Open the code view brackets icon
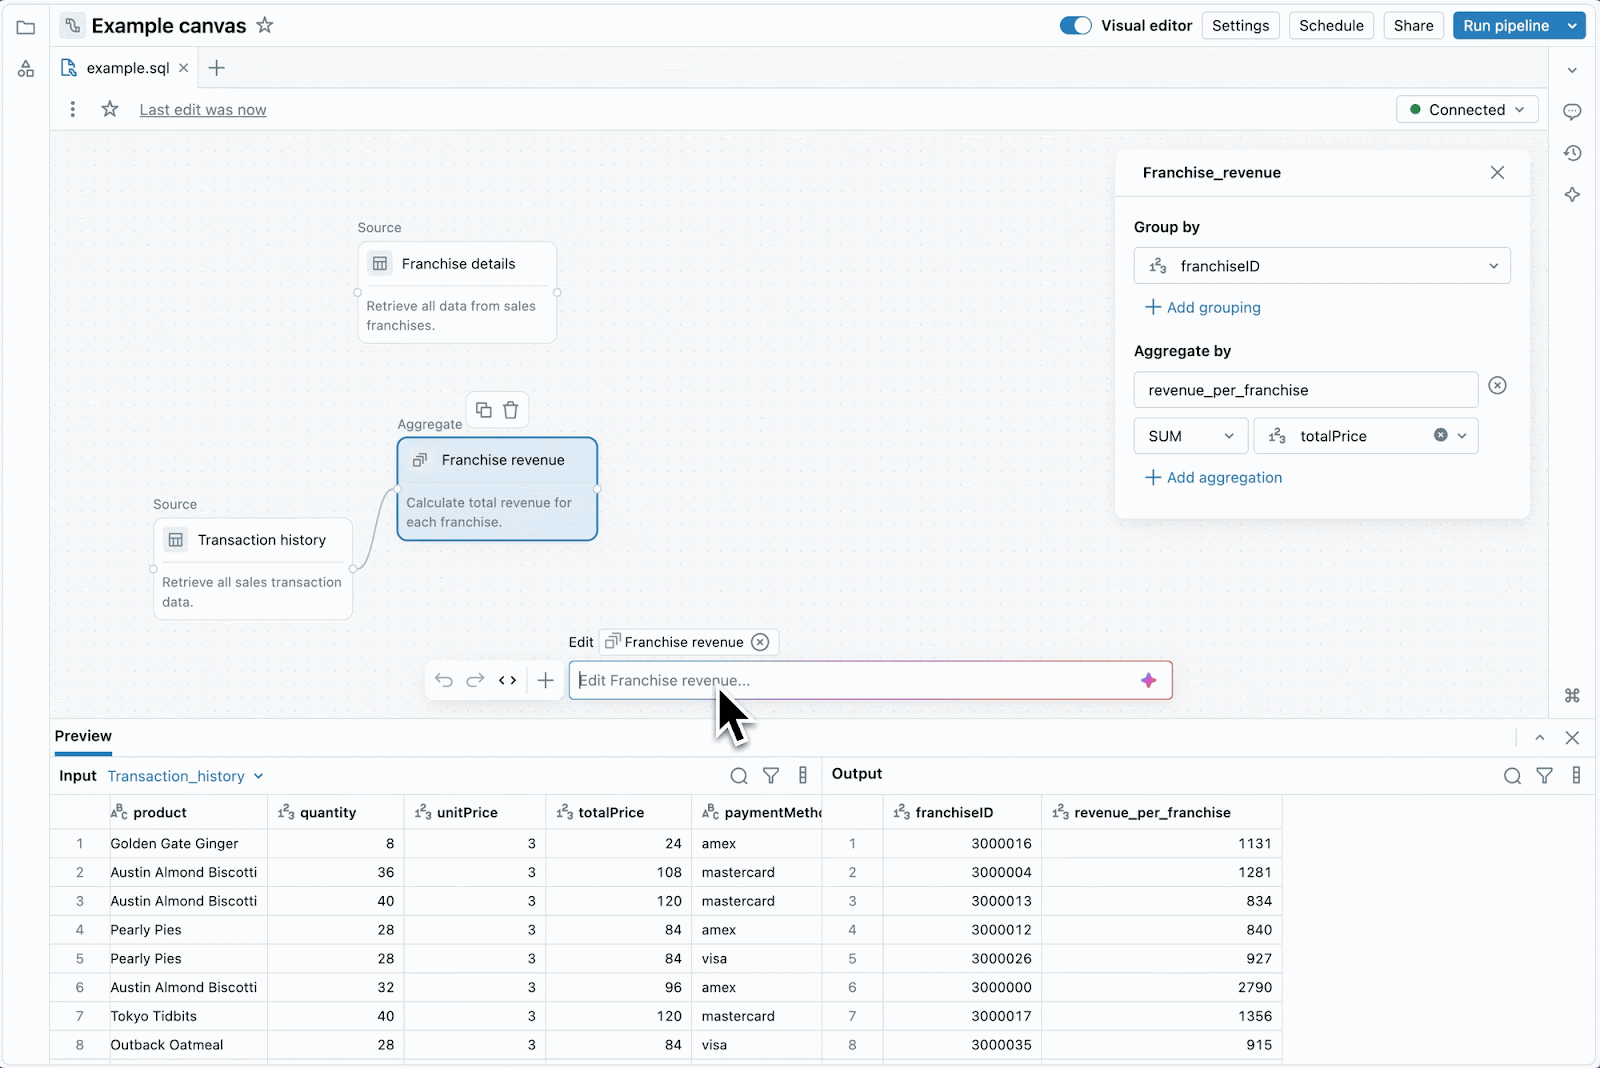The width and height of the screenshot is (1600, 1068). (508, 681)
